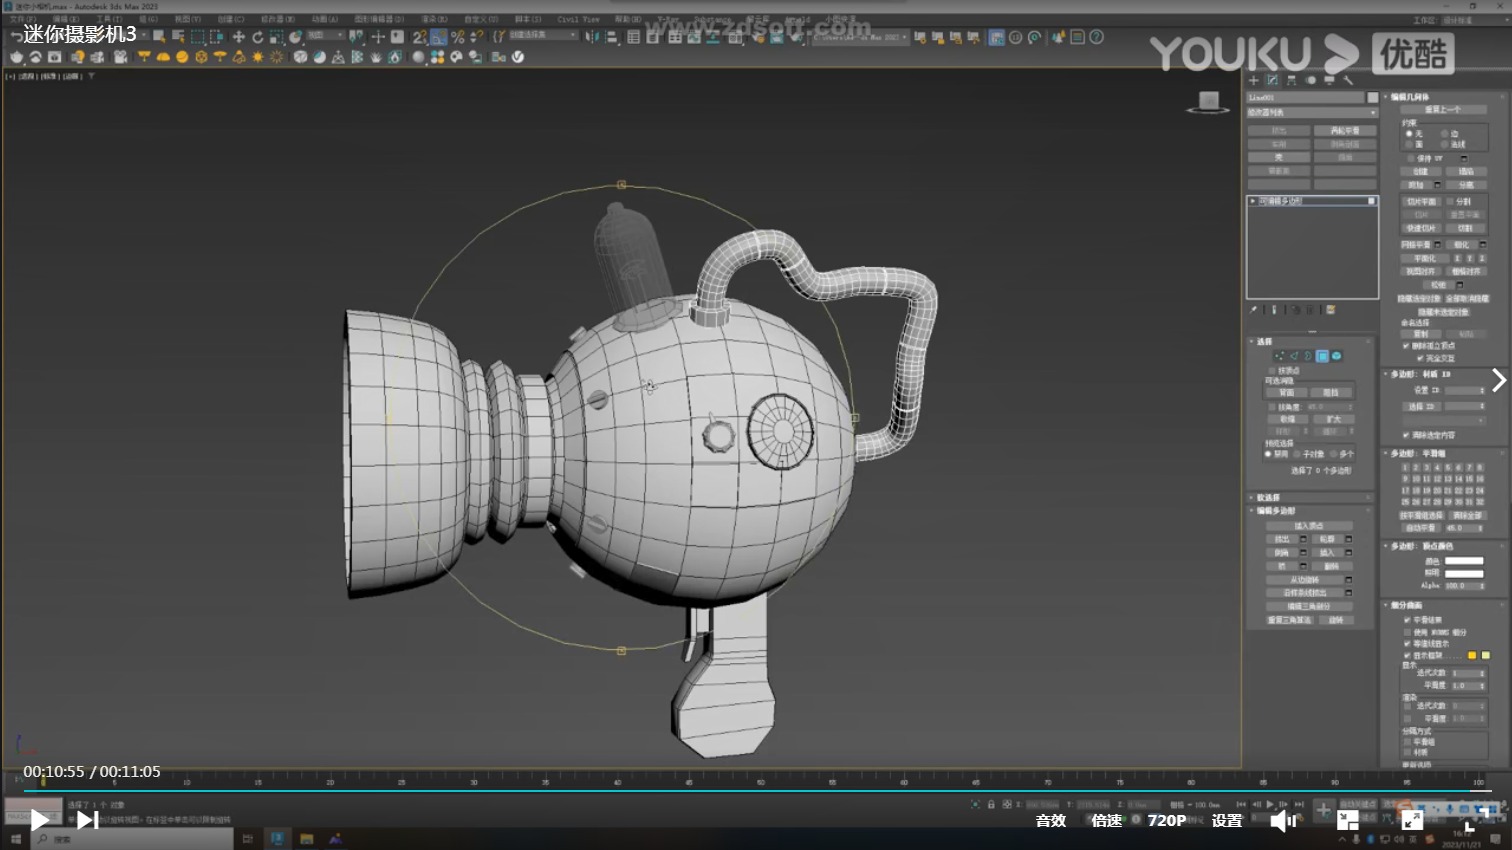Play the Youku video

(x=40, y=820)
